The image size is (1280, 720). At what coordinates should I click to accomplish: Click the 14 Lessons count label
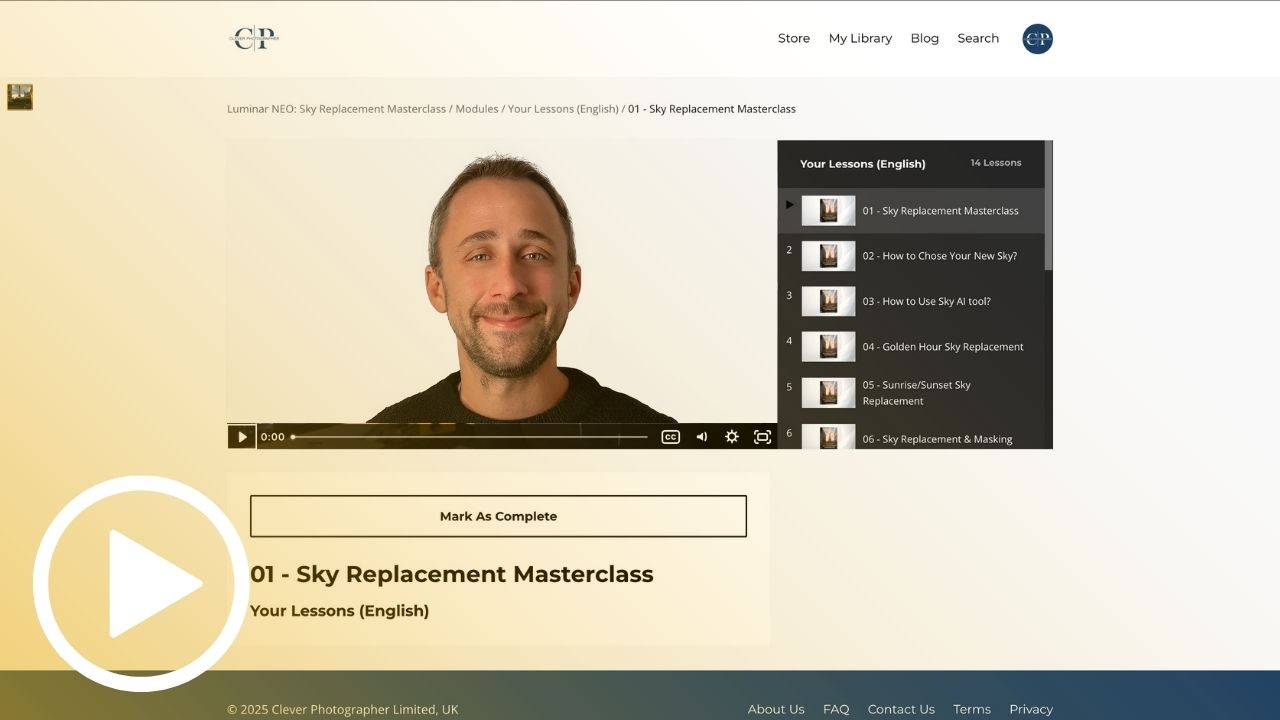tap(996, 163)
